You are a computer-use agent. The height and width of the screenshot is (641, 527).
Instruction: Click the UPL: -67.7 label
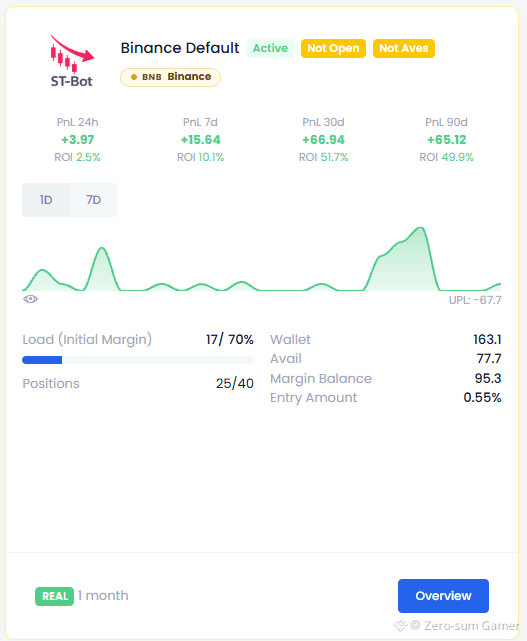pyautogui.click(x=475, y=300)
